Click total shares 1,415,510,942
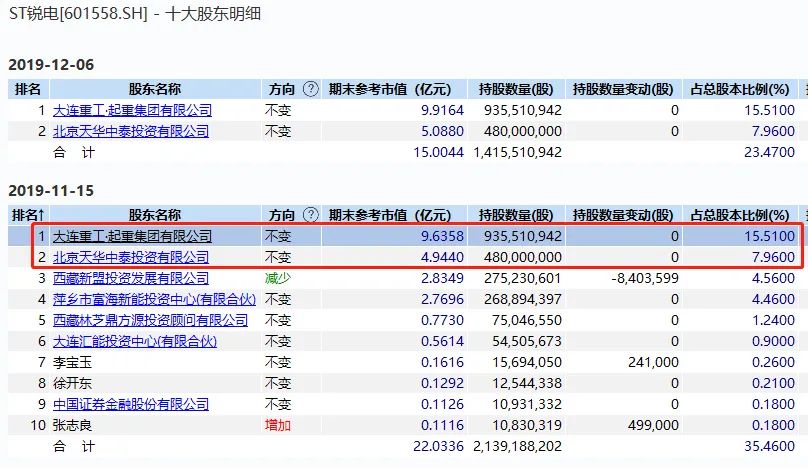This screenshot has height=468, width=808. click(517, 153)
